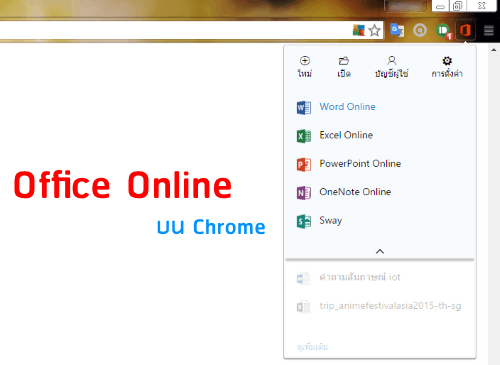Click the scrollbar up arrow

[494, 50]
